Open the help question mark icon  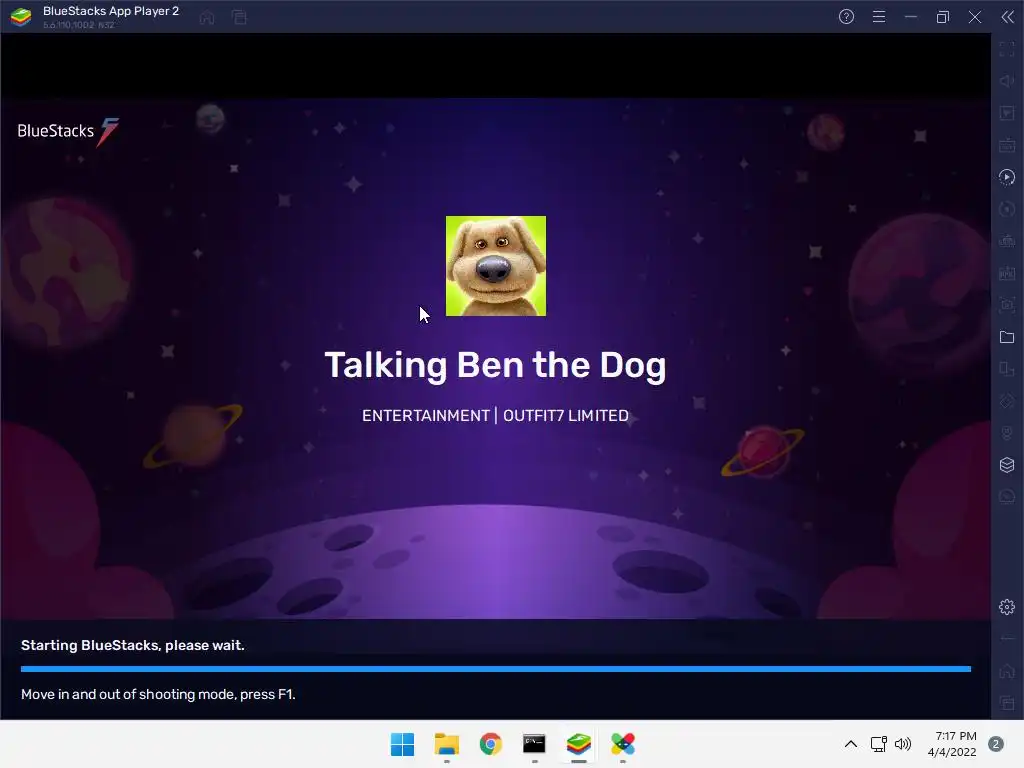click(846, 17)
